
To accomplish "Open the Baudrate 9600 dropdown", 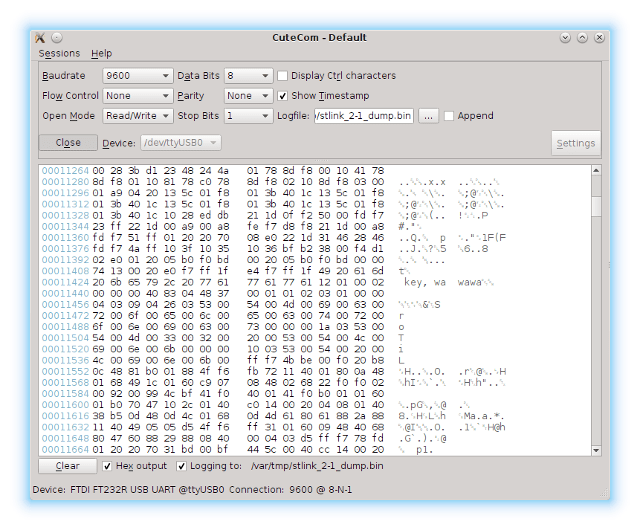I will coord(138,76).
